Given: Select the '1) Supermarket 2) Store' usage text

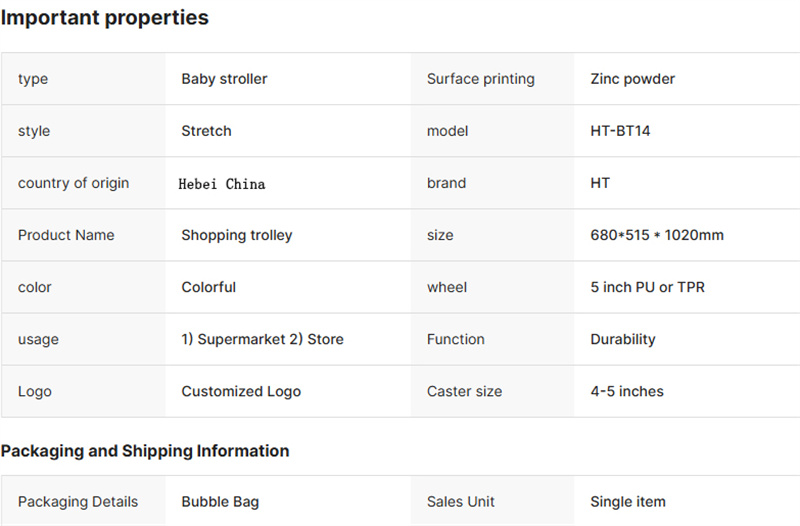Looking at the screenshot, I should pos(262,339).
